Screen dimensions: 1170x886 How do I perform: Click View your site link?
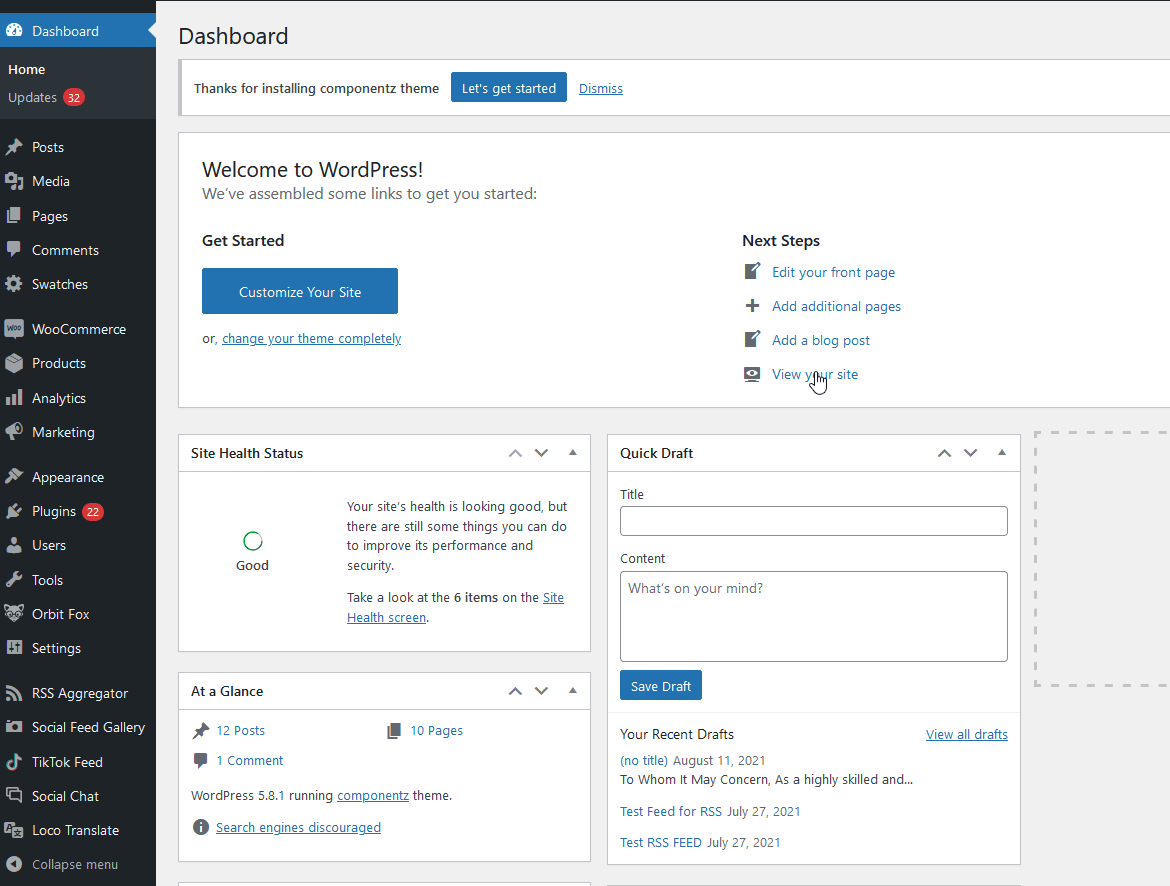point(815,375)
